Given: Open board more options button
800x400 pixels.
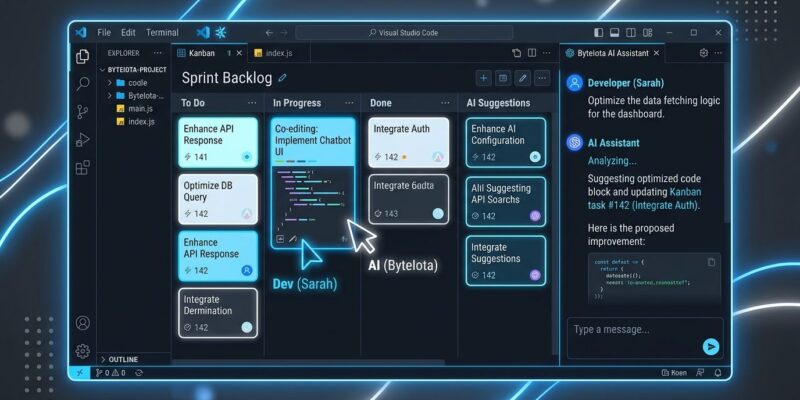Looking at the screenshot, I should [x=542, y=78].
